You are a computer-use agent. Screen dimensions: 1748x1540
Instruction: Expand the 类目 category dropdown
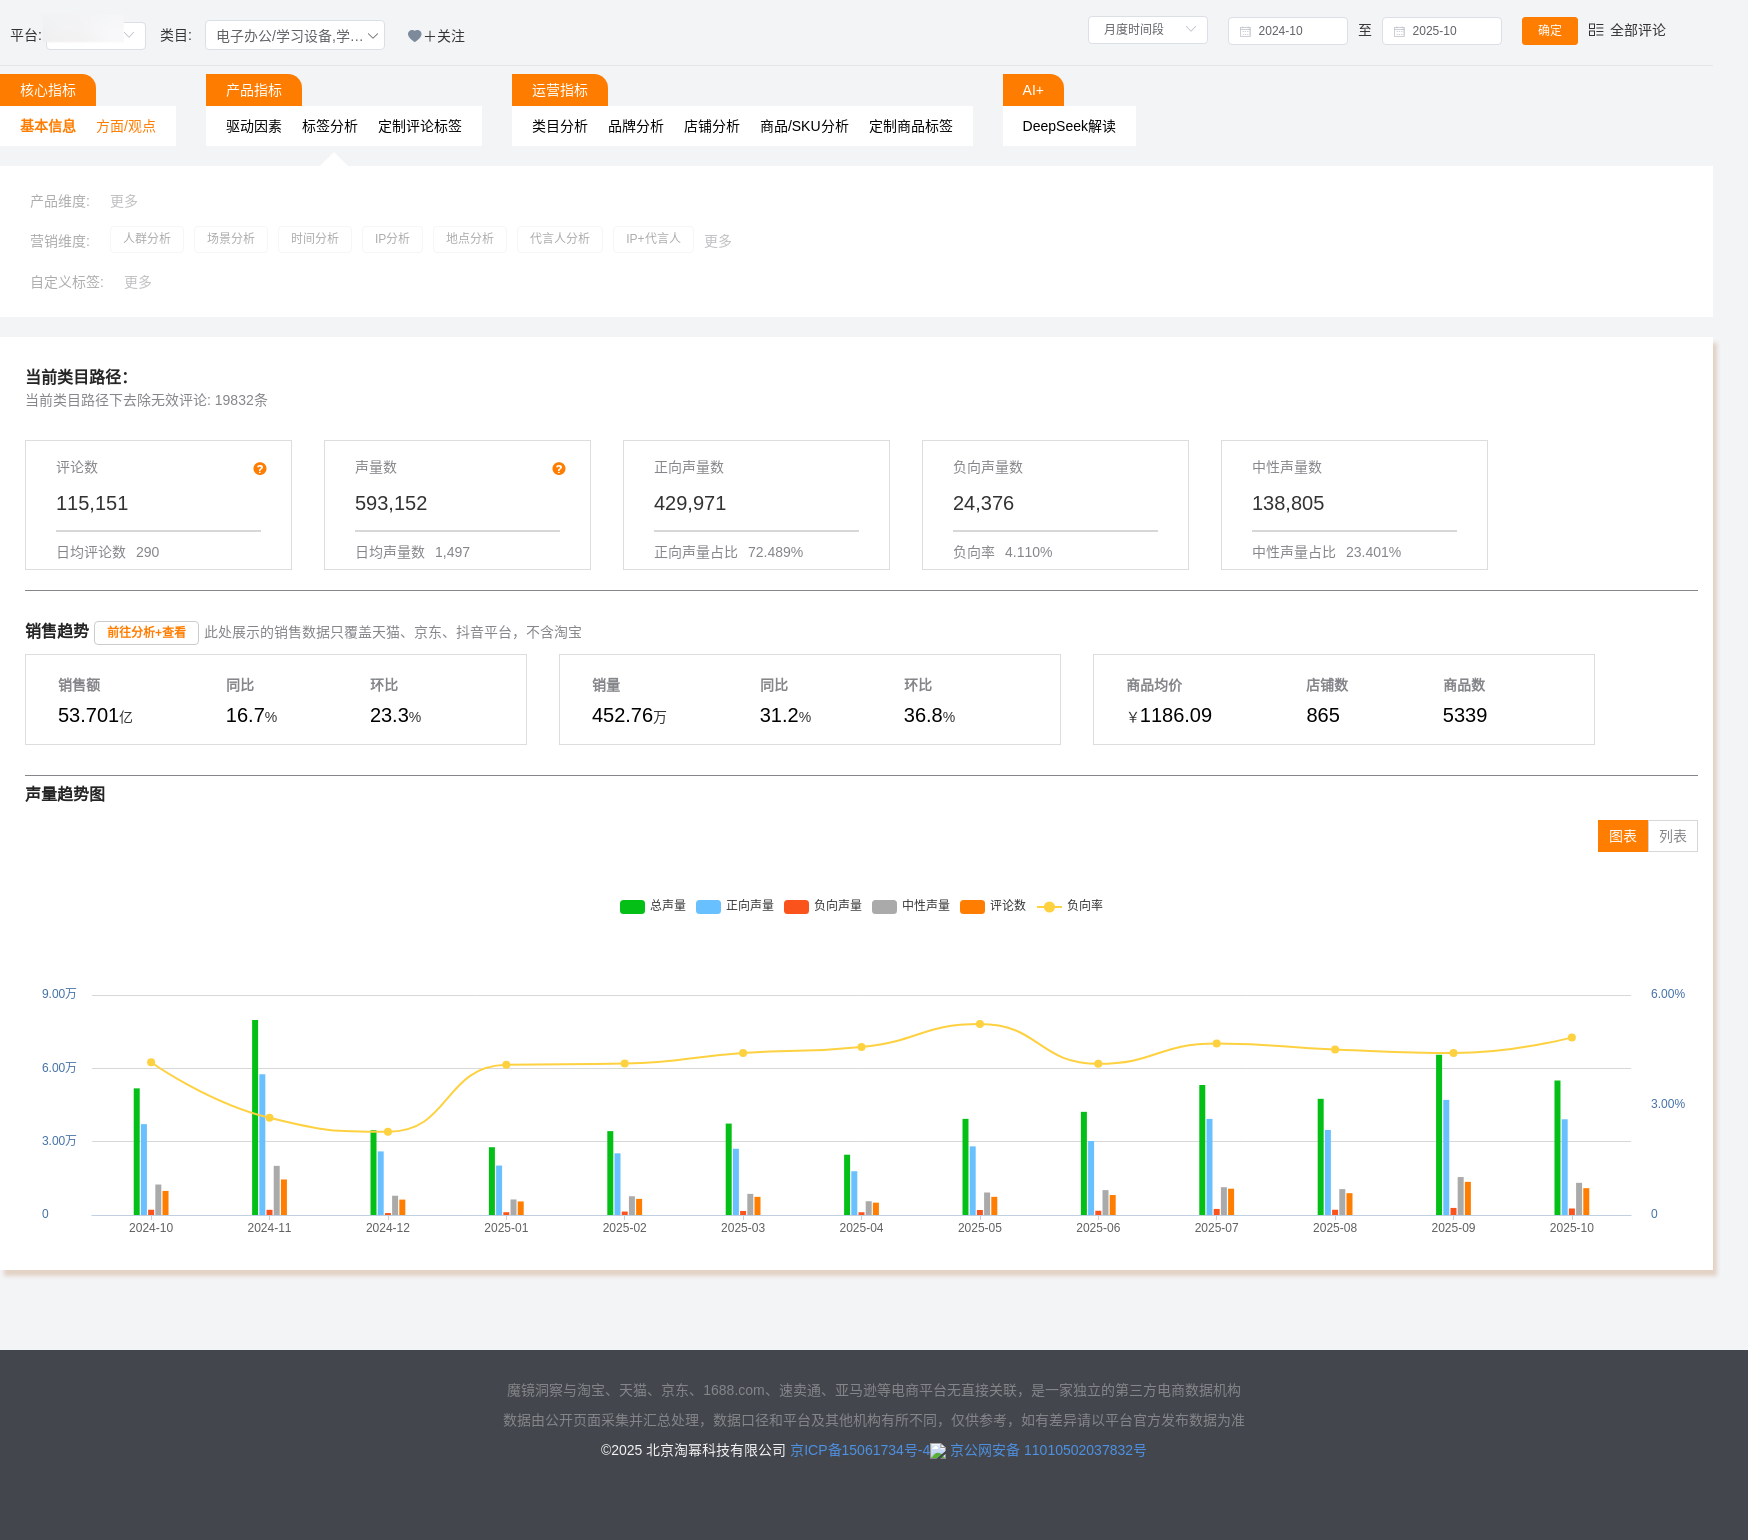click(x=295, y=36)
